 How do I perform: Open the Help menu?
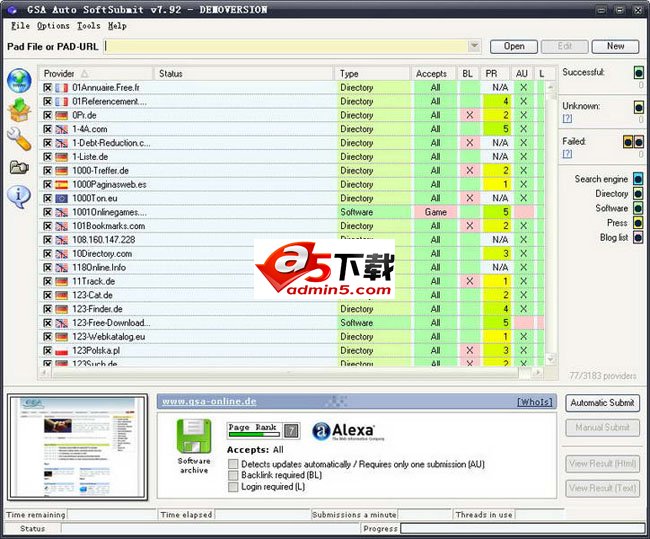click(117, 26)
